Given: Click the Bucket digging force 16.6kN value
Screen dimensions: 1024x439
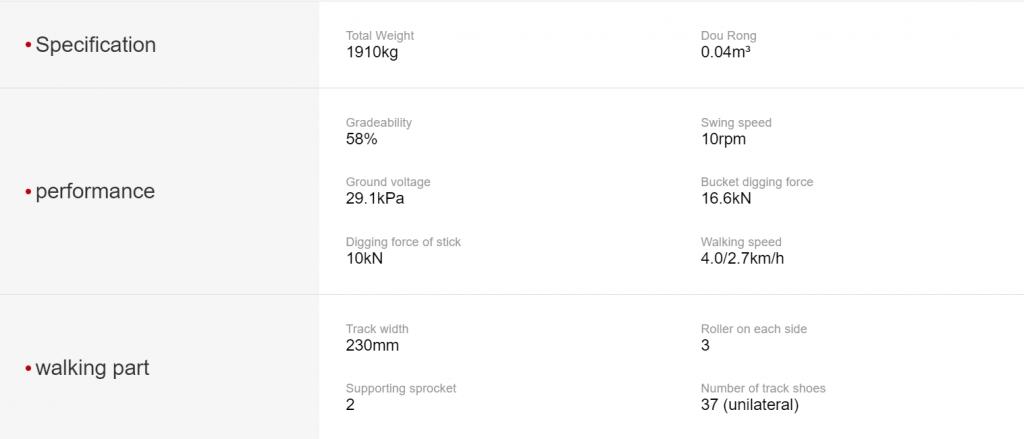Looking at the screenshot, I should click(x=726, y=199).
